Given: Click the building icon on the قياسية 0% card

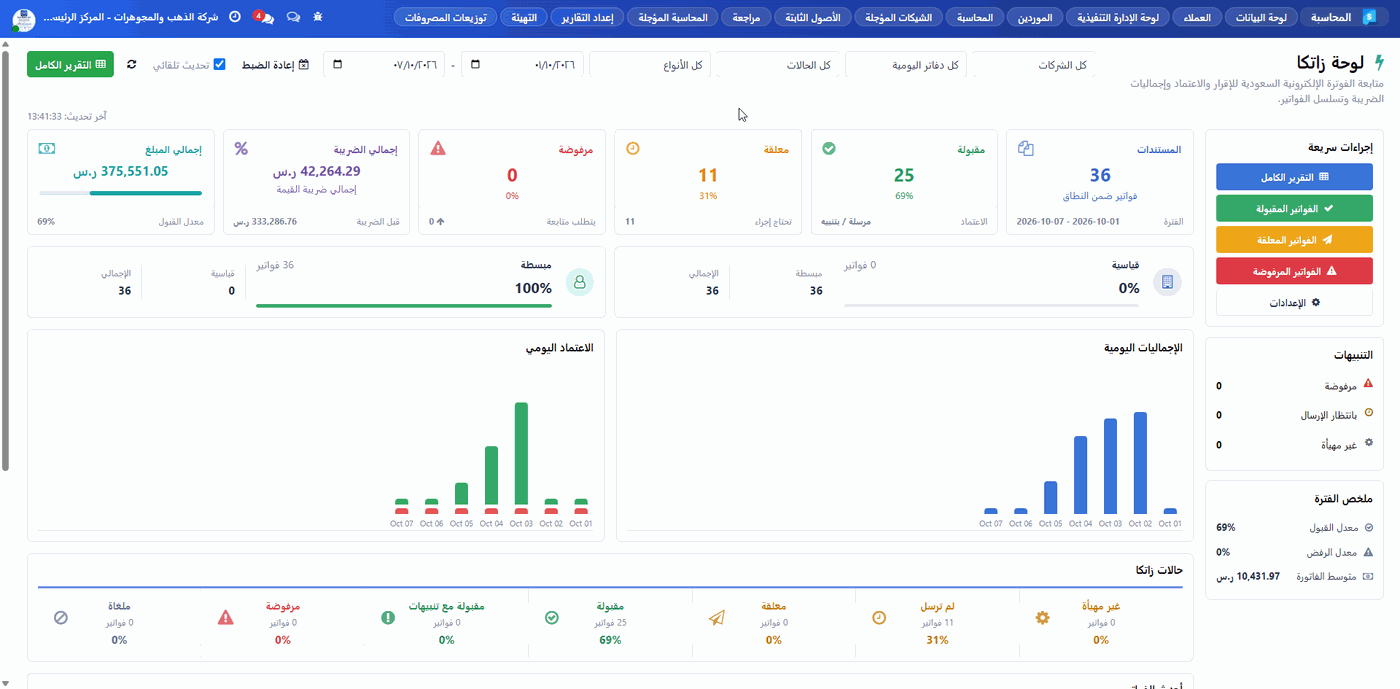Looking at the screenshot, I should click(x=1167, y=282).
